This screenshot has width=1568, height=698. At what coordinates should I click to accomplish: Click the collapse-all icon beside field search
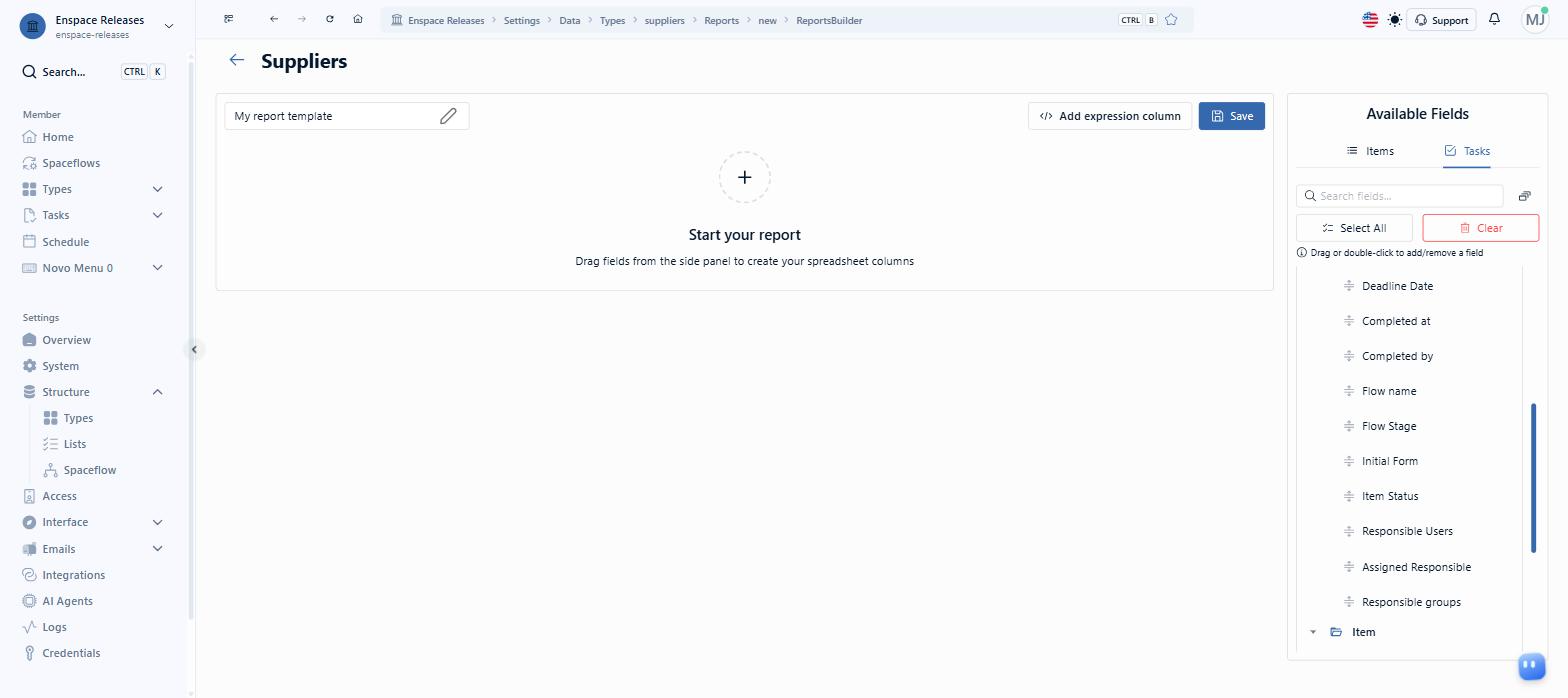1525,196
